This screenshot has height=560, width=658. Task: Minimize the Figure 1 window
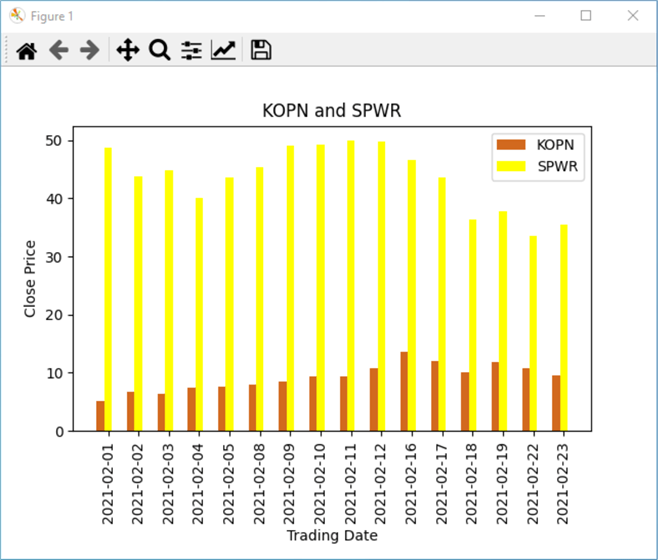point(540,16)
